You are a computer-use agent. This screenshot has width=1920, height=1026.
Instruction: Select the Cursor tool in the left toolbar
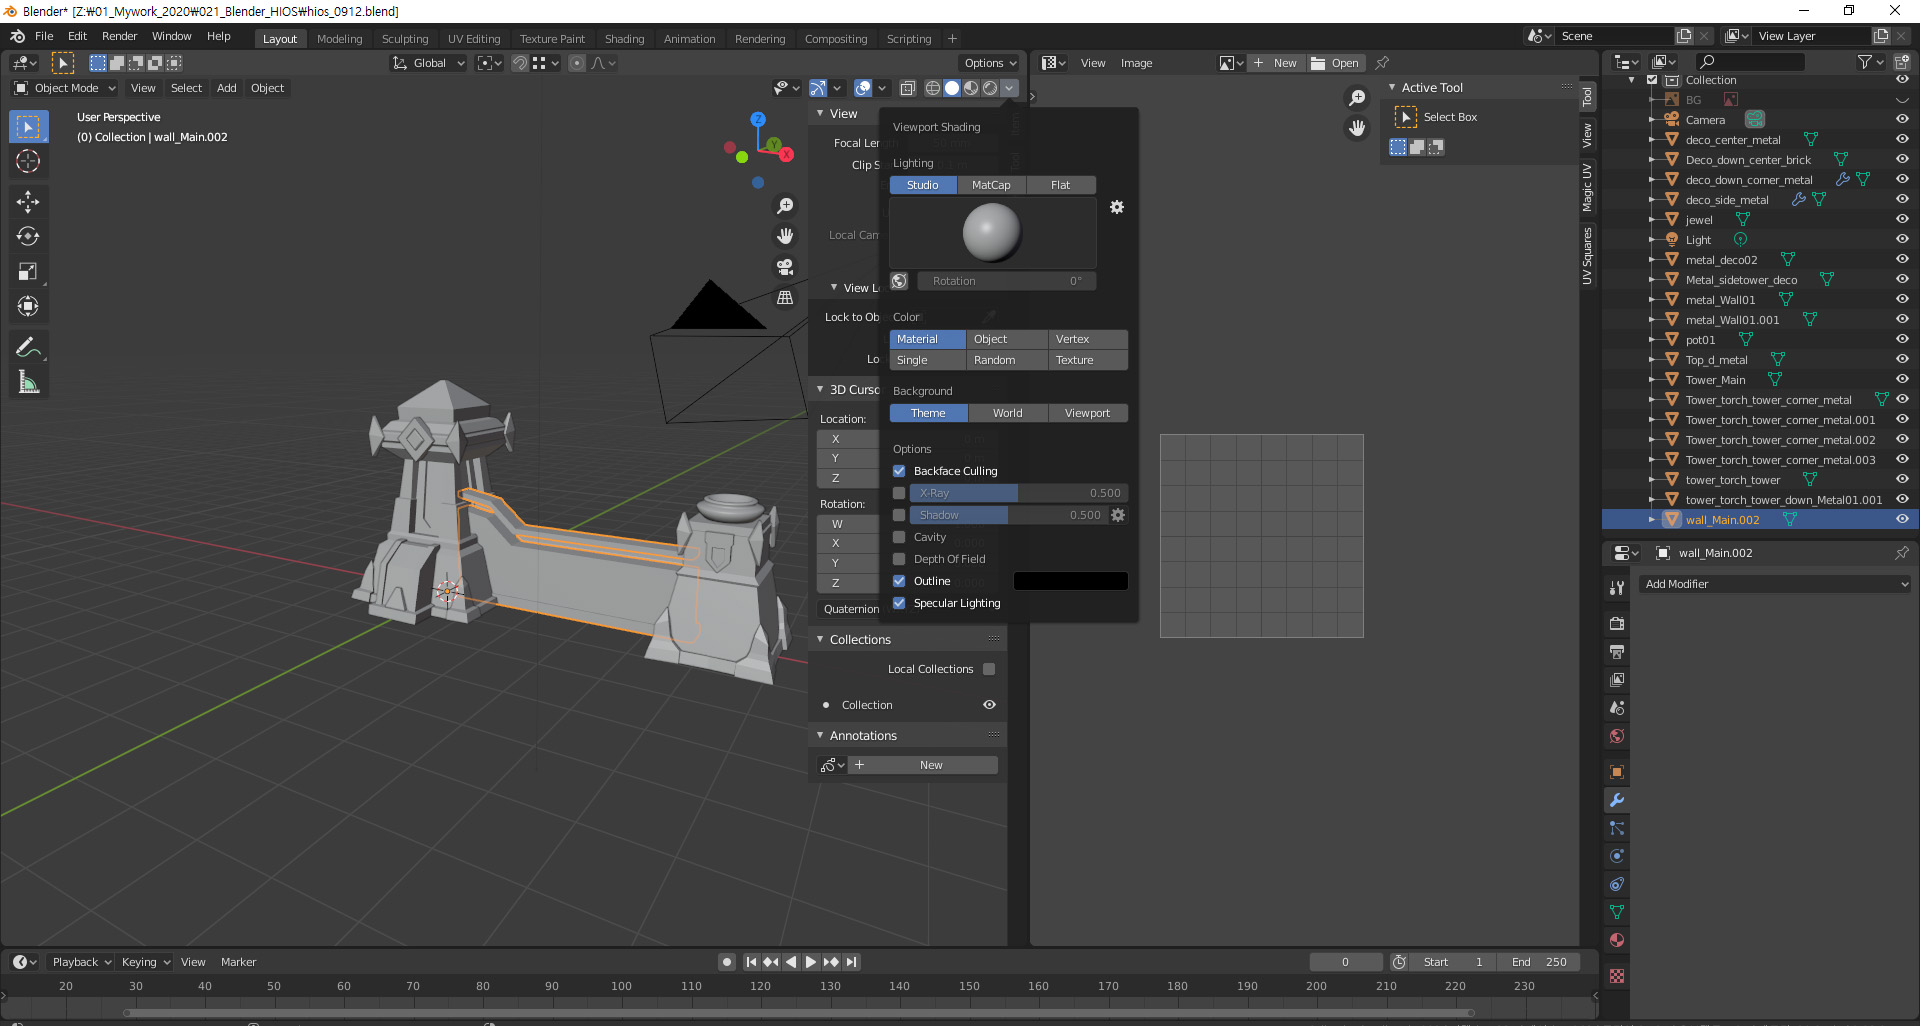[28, 161]
